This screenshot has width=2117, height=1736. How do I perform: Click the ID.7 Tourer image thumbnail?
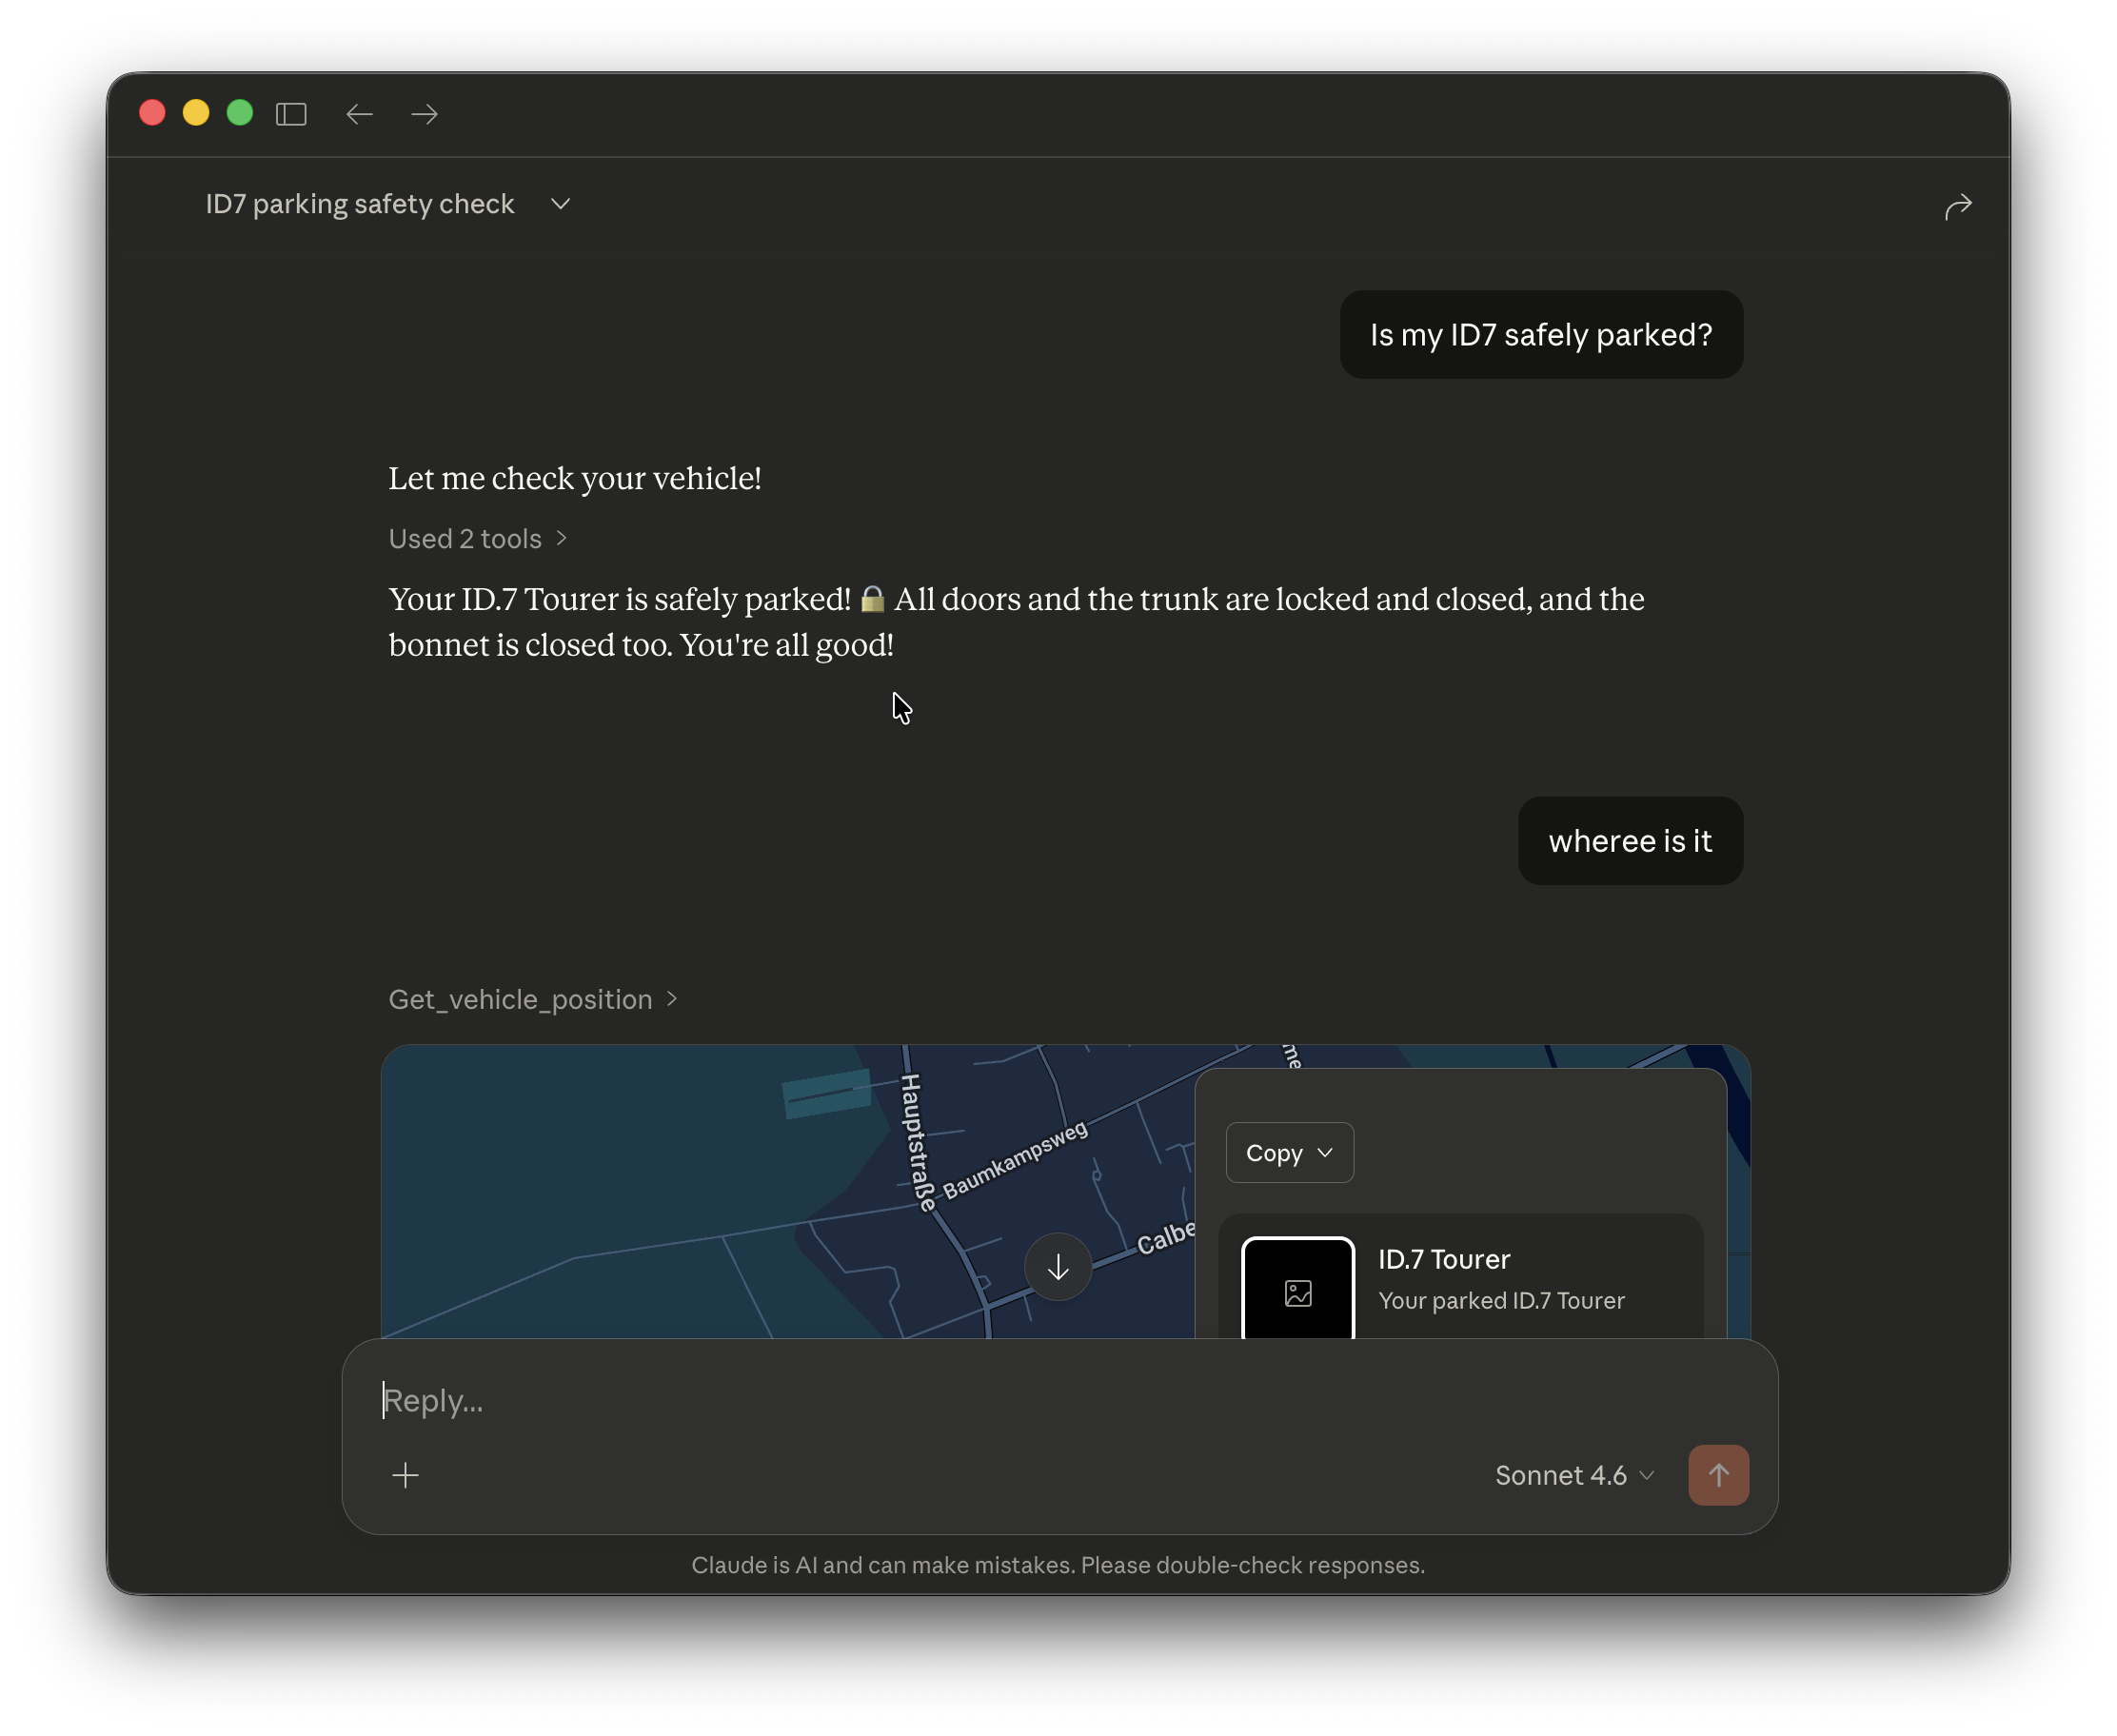[1297, 1288]
